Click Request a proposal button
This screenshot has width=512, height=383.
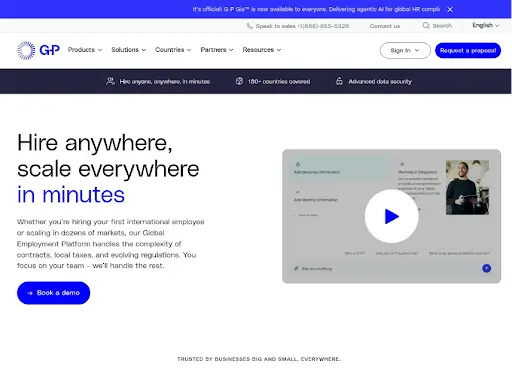point(468,50)
